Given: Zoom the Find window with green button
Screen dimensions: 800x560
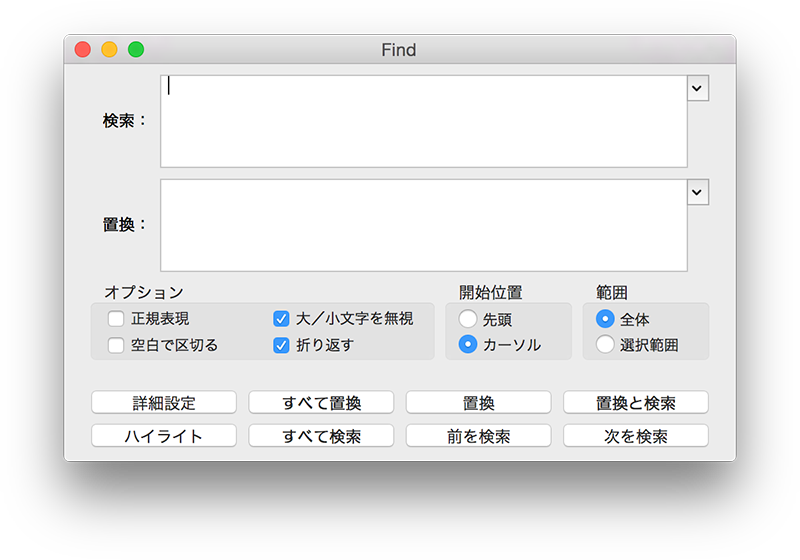Looking at the screenshot, I should point(136,49).
